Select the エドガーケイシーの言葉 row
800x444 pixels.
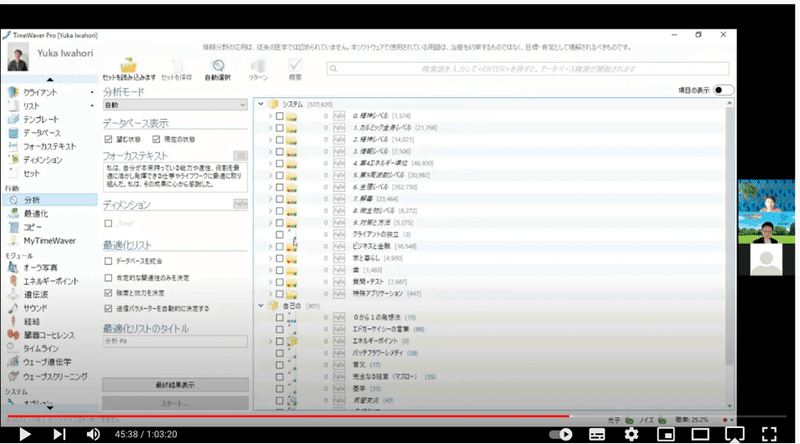coord(381,329)
